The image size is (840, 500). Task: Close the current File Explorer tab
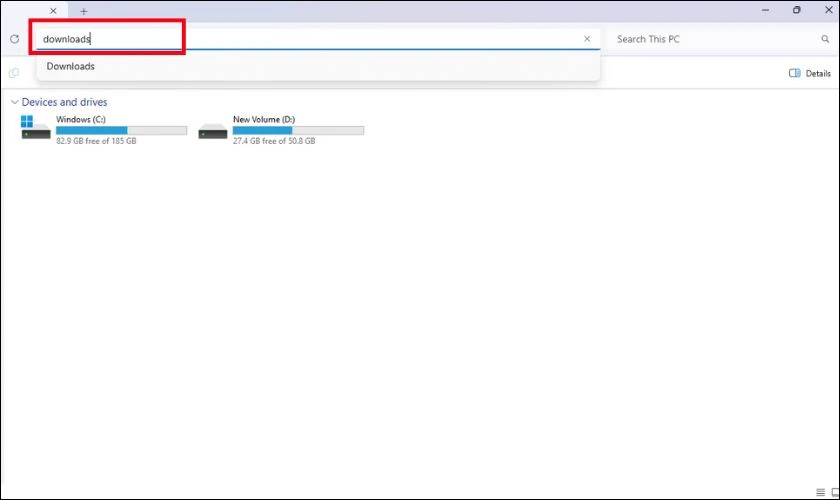pyautogui.click(x=53, y=11)
